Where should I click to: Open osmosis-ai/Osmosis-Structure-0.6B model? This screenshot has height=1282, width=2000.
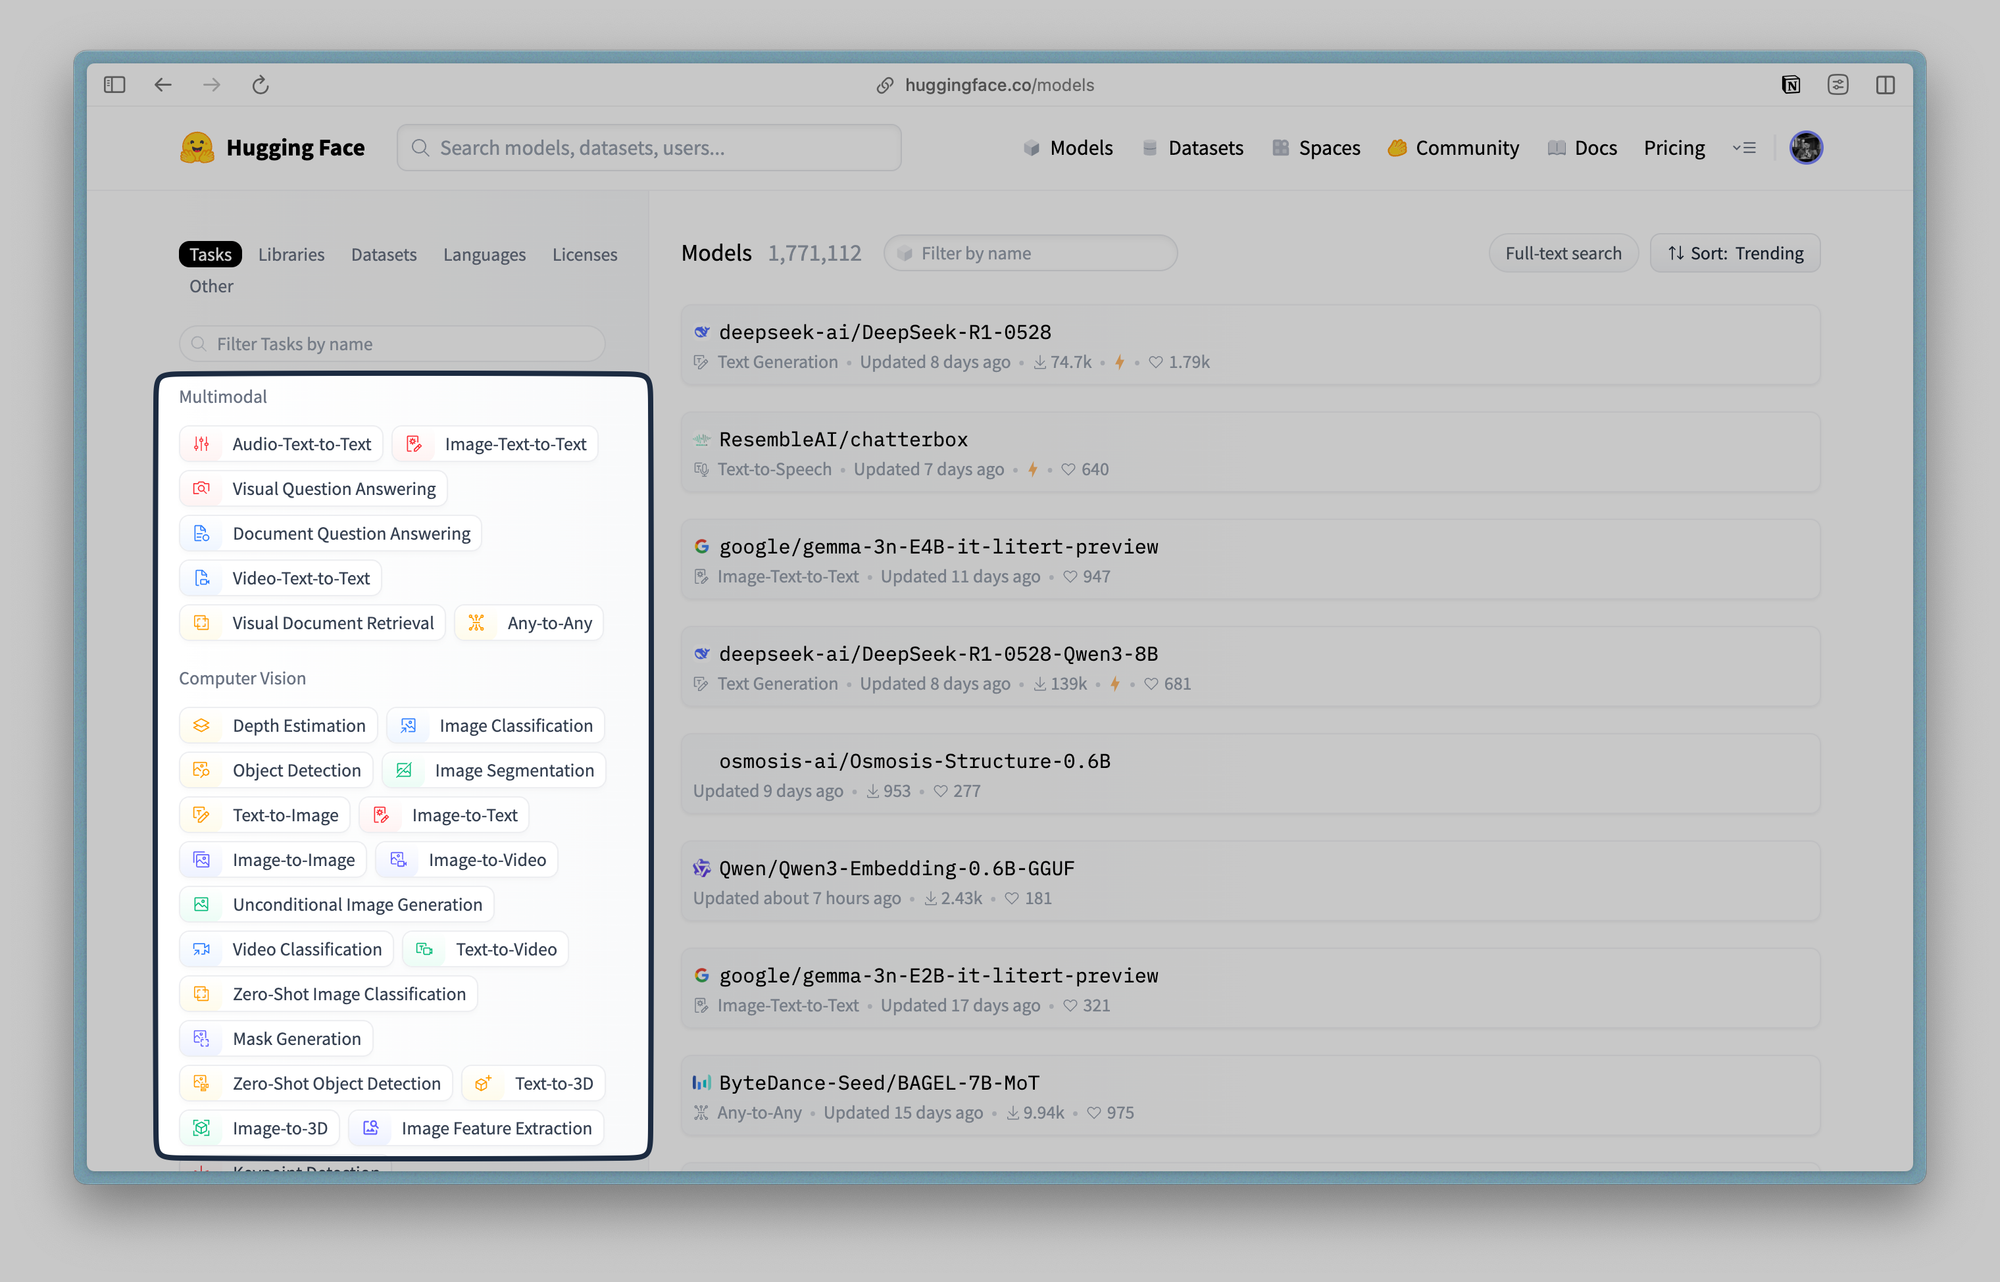tap(1250, 774)
